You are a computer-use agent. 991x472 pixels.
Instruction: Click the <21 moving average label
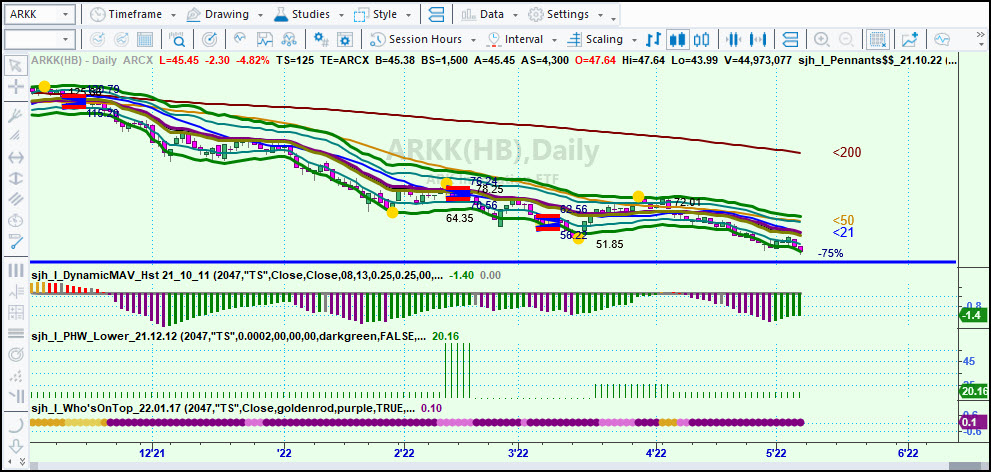pyautogui.click(x=844, y=233)
